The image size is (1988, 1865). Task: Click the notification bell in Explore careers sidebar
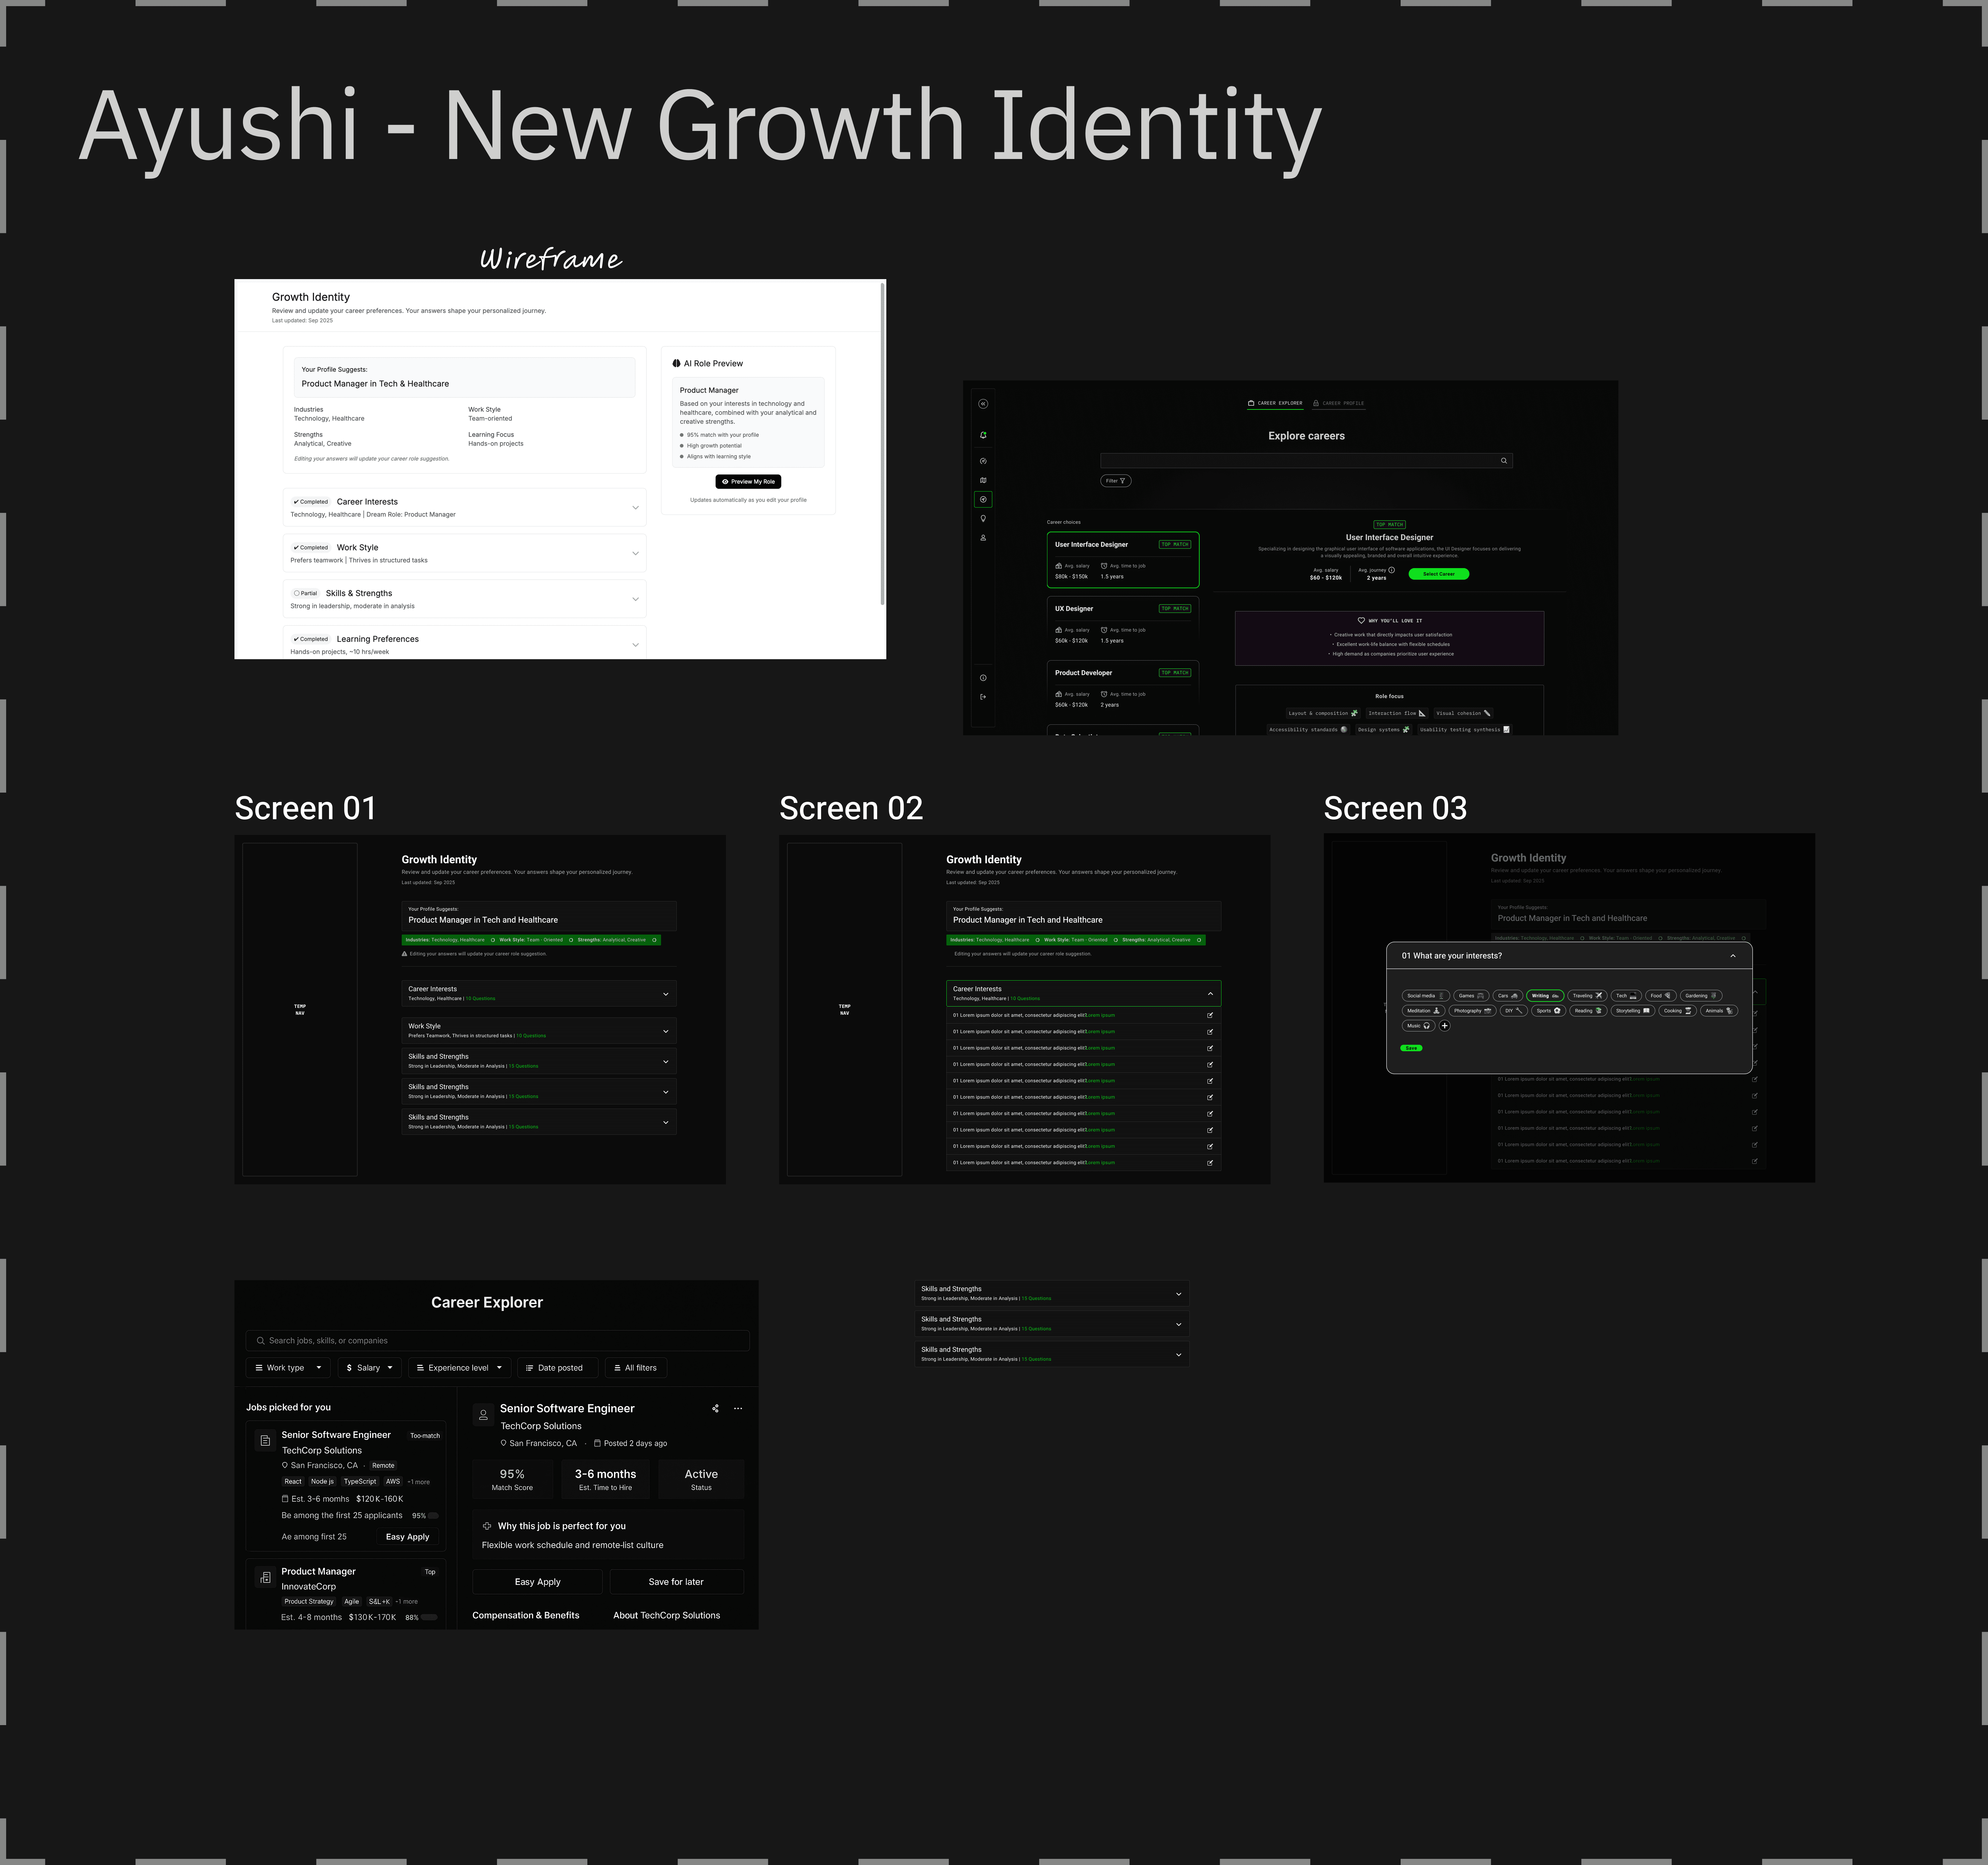[983, 435]
